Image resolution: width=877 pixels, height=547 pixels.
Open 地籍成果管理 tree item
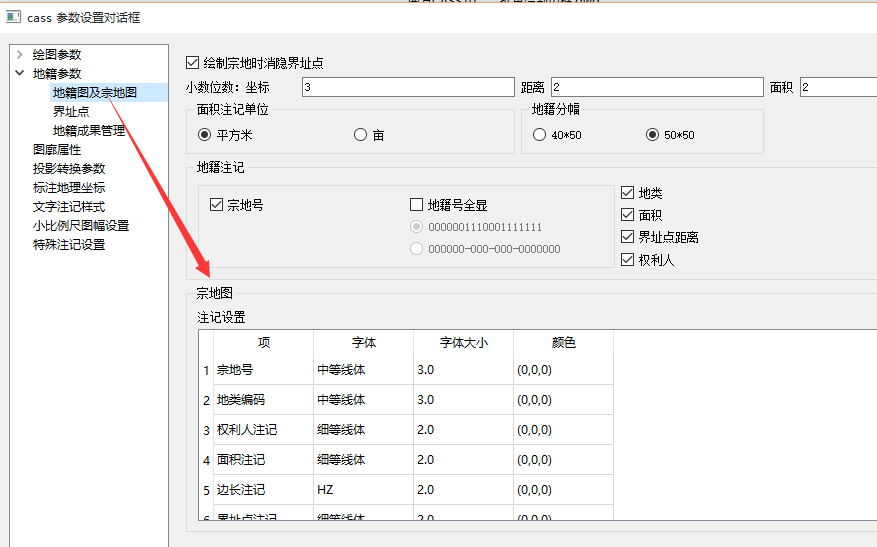(89, 130)
